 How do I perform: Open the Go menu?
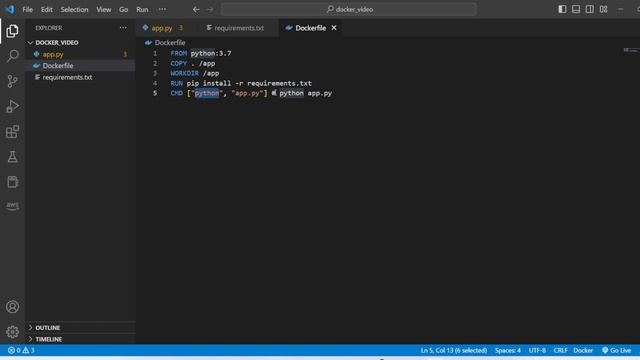[x=123, y=9]
